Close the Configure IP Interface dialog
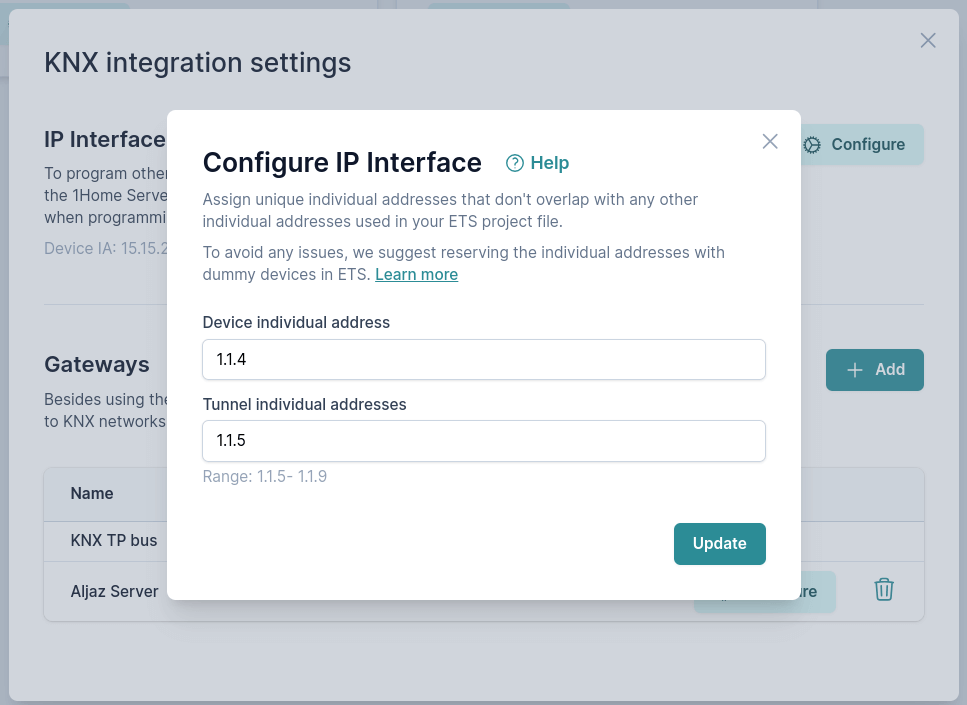The height and width of the screenshot is (705, 967). tap(770, 141)
